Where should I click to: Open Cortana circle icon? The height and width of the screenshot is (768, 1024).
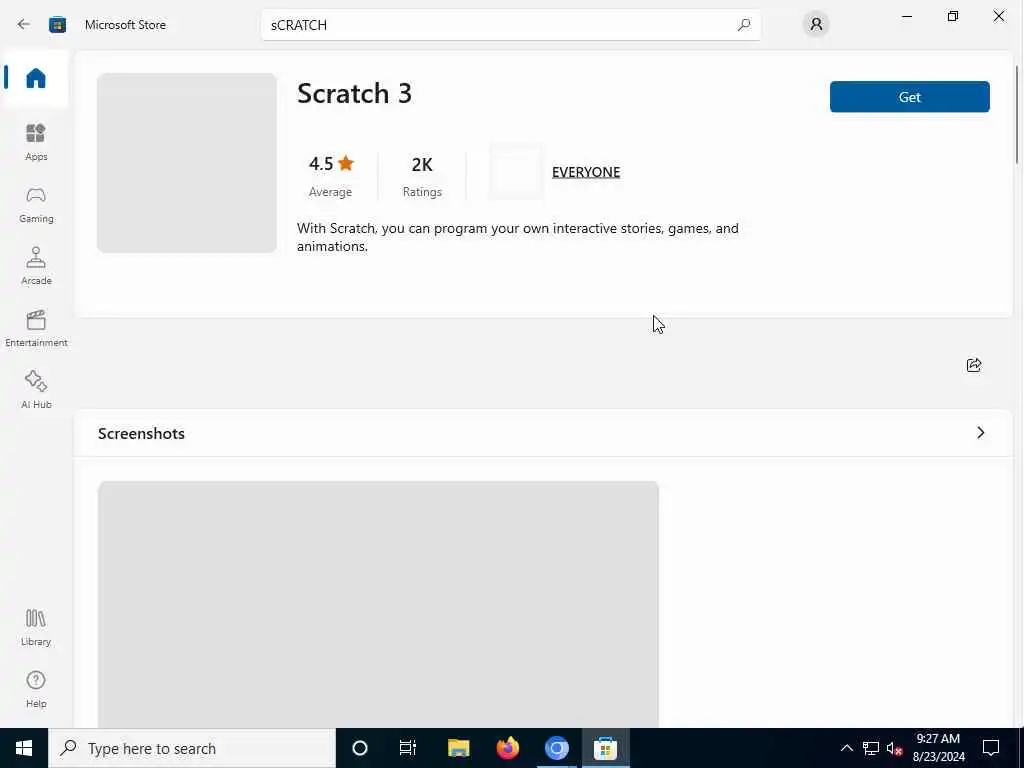pyautogui.click(x=360, y=748)
